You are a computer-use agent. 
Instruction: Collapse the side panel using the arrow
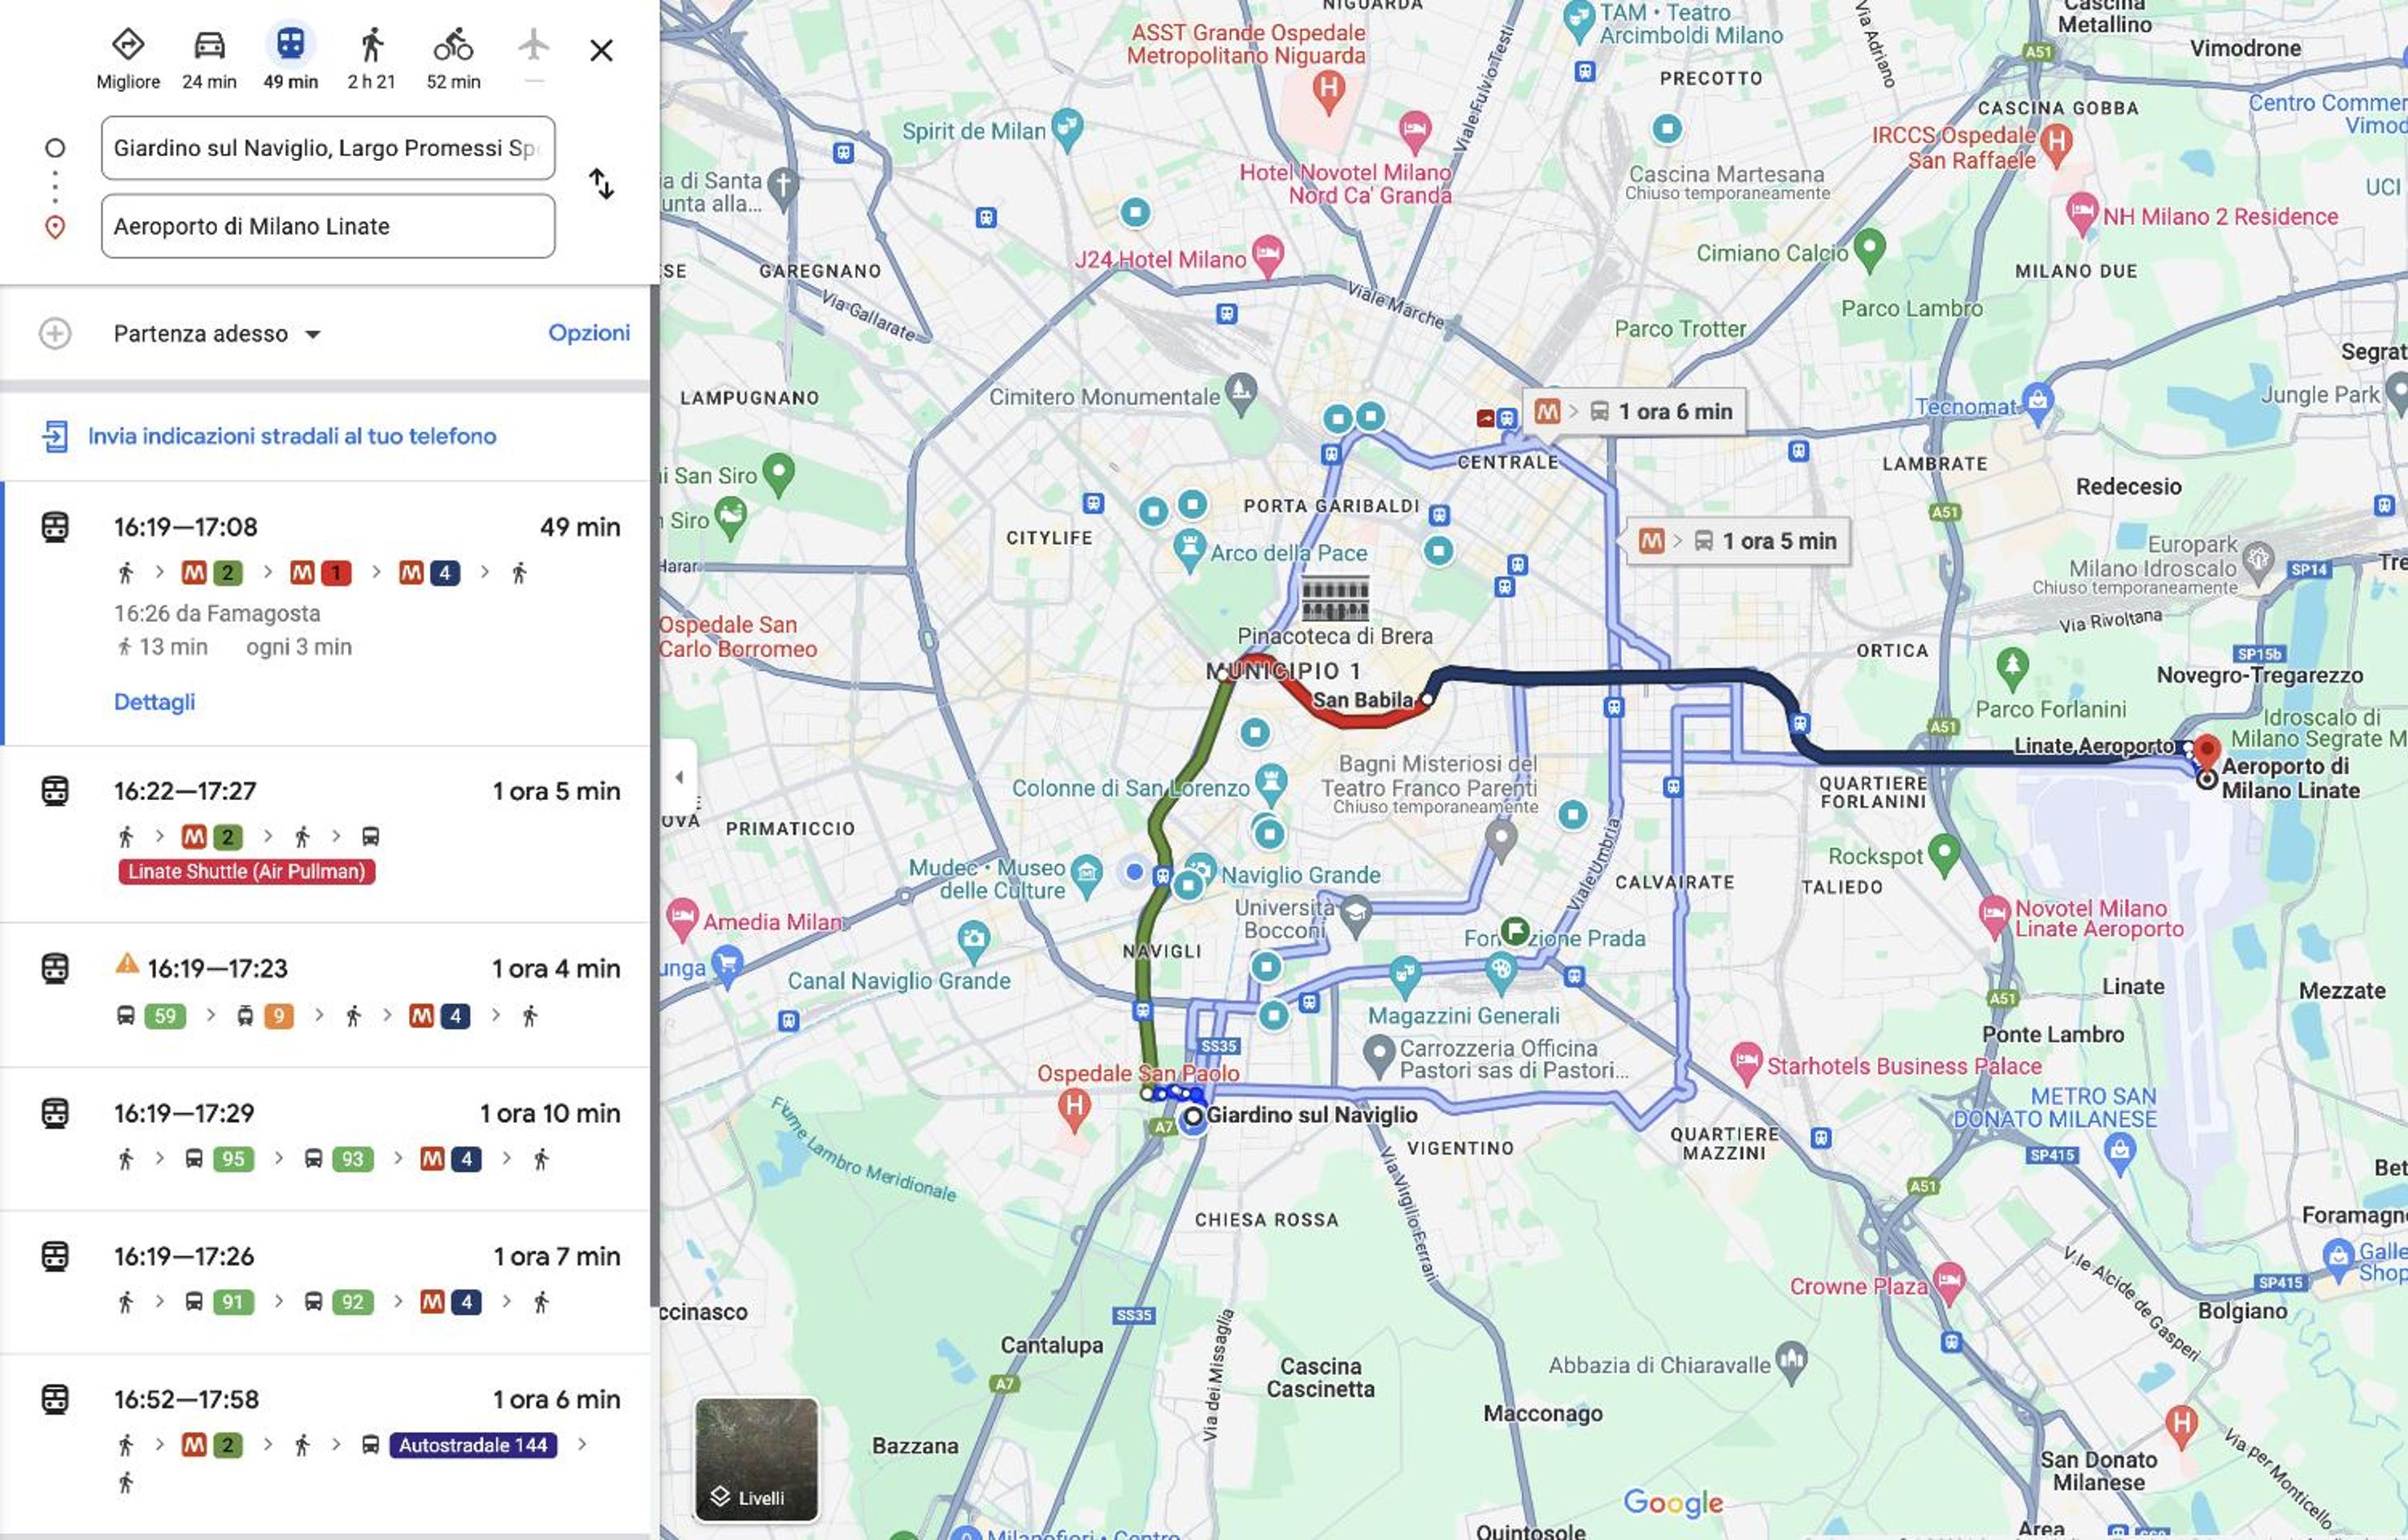(x=679, y=777)
